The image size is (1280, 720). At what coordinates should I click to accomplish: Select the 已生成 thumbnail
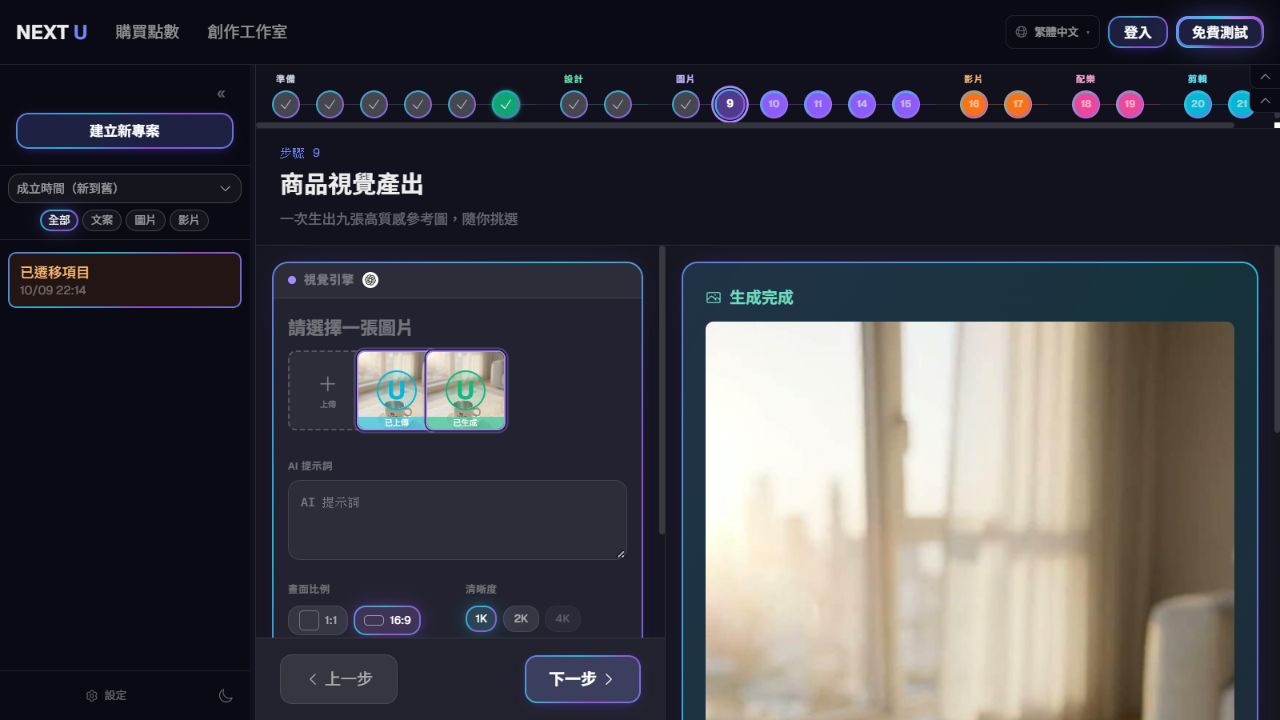pos(466,390)
